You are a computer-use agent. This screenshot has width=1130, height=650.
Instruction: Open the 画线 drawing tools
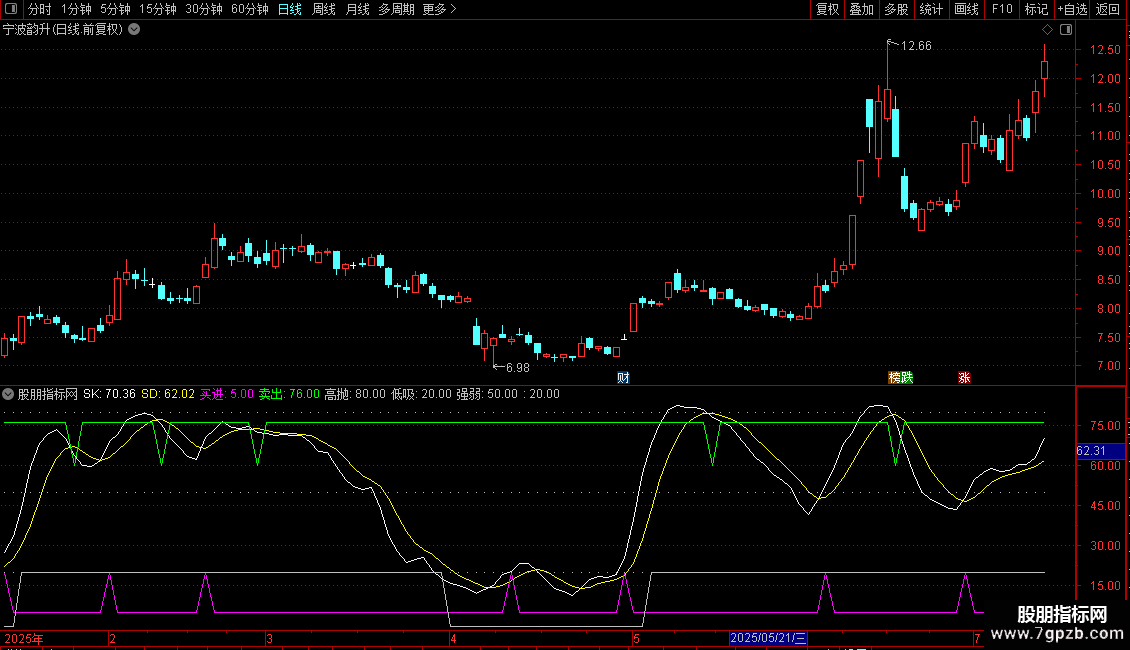966,9
